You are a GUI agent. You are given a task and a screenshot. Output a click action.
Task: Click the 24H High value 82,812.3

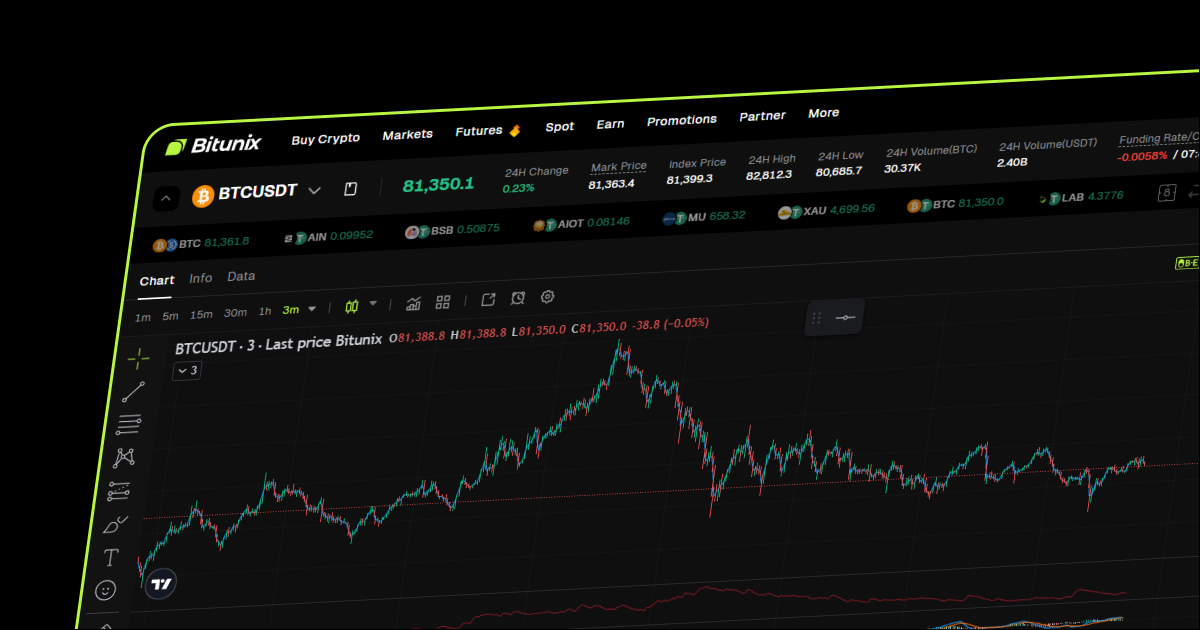tap(769, 175)
